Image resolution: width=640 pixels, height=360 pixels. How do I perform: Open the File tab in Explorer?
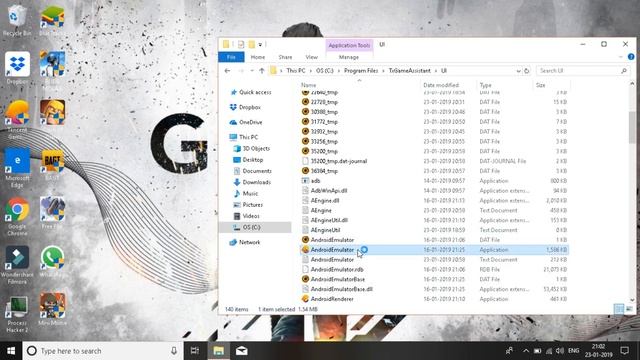pos(231,57)
